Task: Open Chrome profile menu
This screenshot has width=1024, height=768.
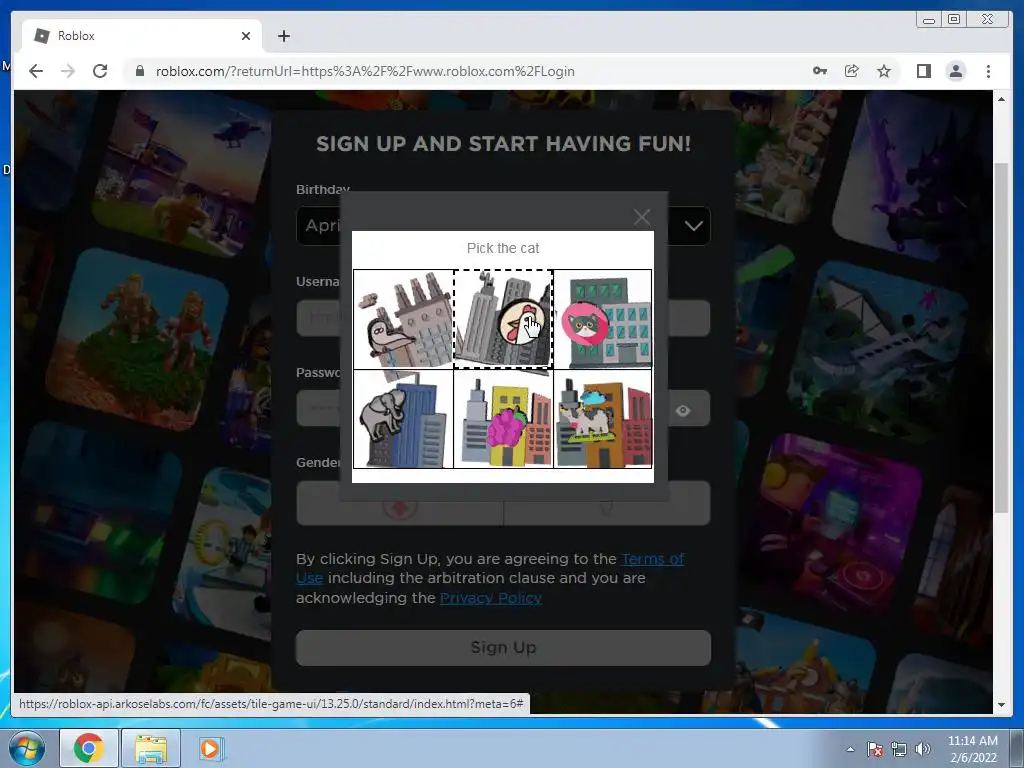Action: 955,71
